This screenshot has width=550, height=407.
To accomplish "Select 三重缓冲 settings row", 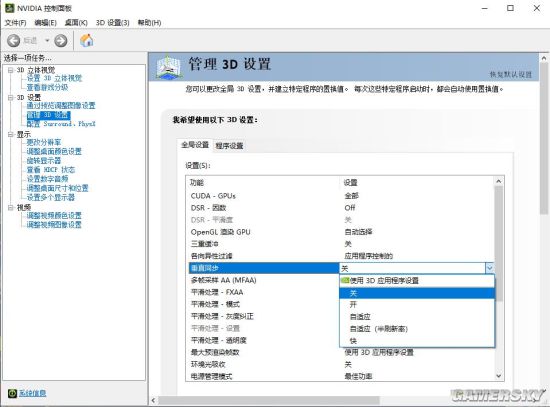I will click(340, 244).
